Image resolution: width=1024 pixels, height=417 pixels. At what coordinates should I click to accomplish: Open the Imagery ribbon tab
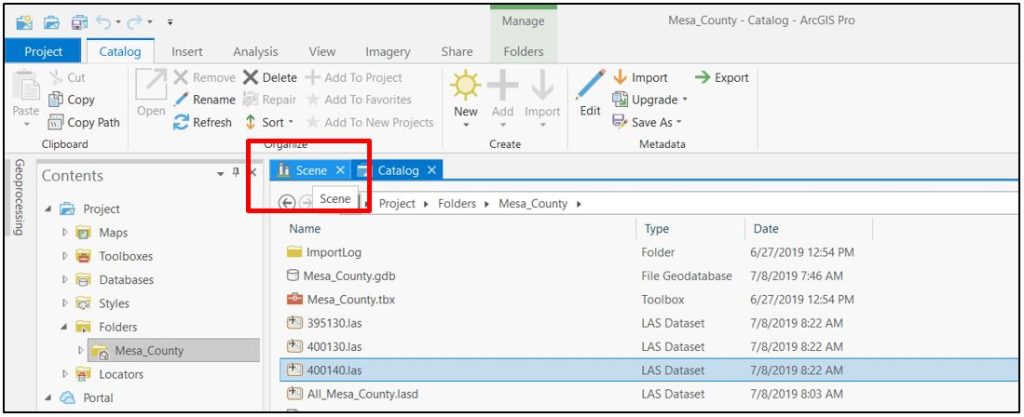pos(387,51)
